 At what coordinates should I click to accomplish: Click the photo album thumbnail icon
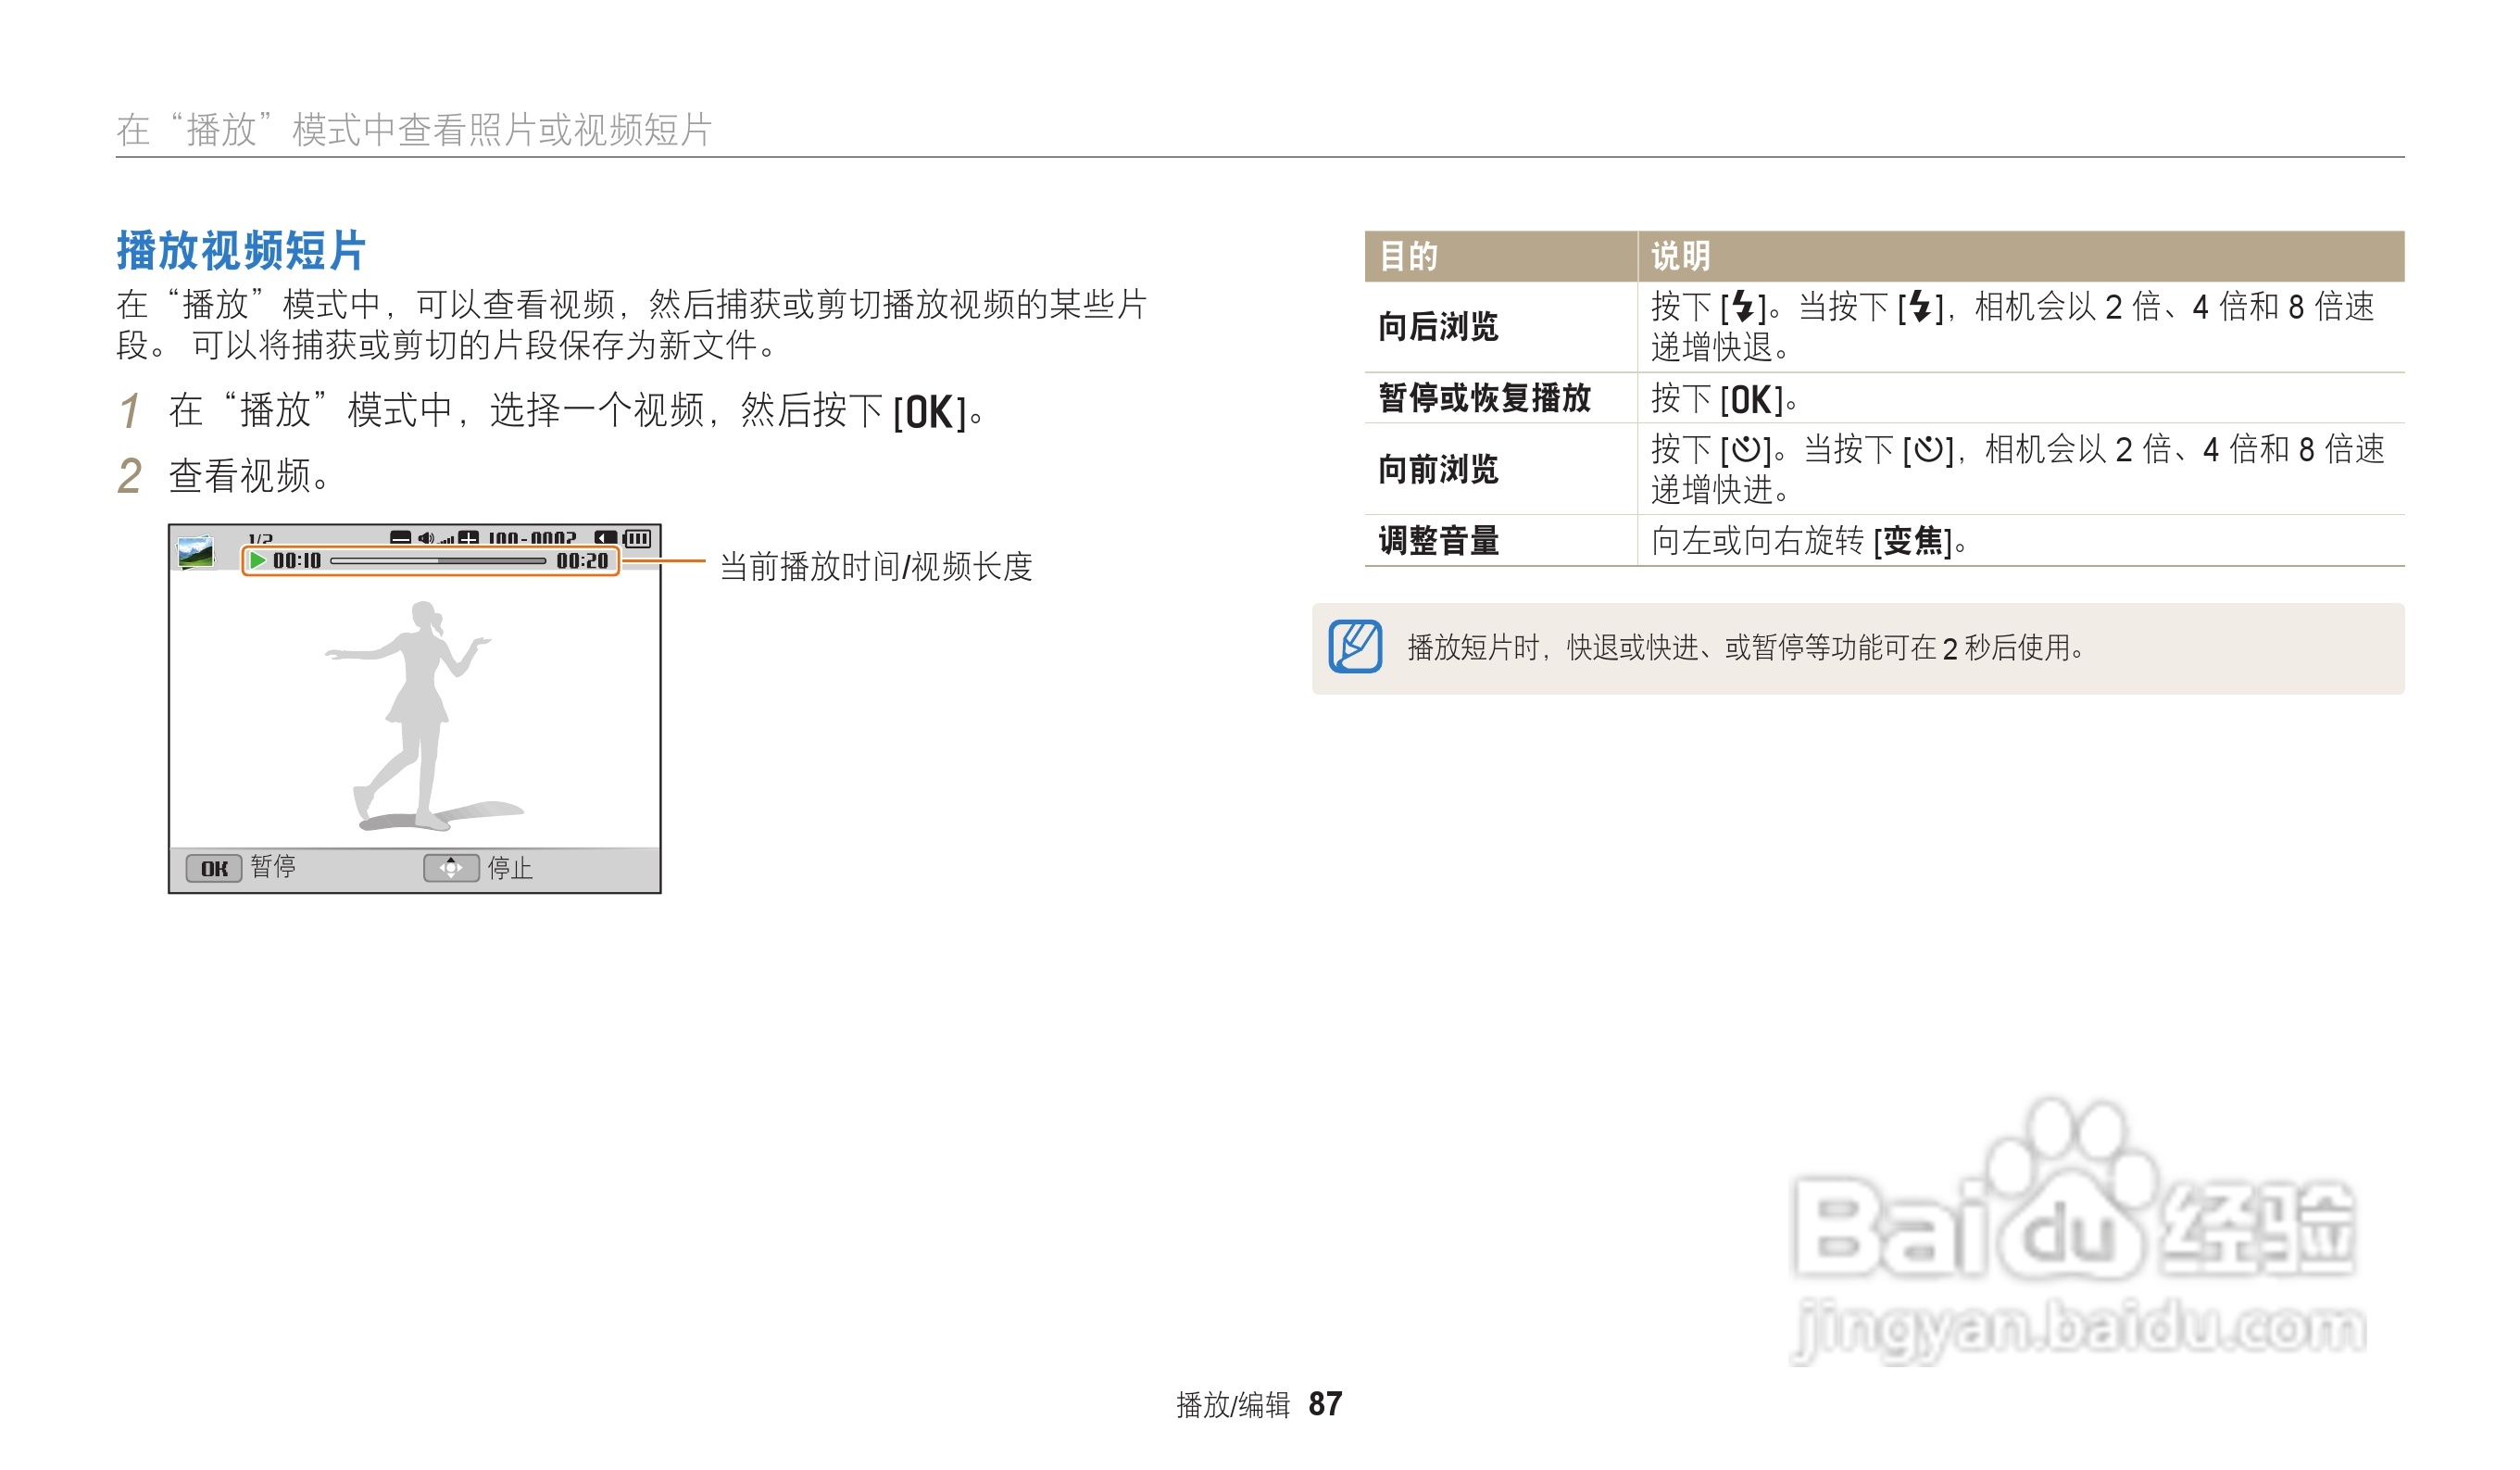(195, 552)
